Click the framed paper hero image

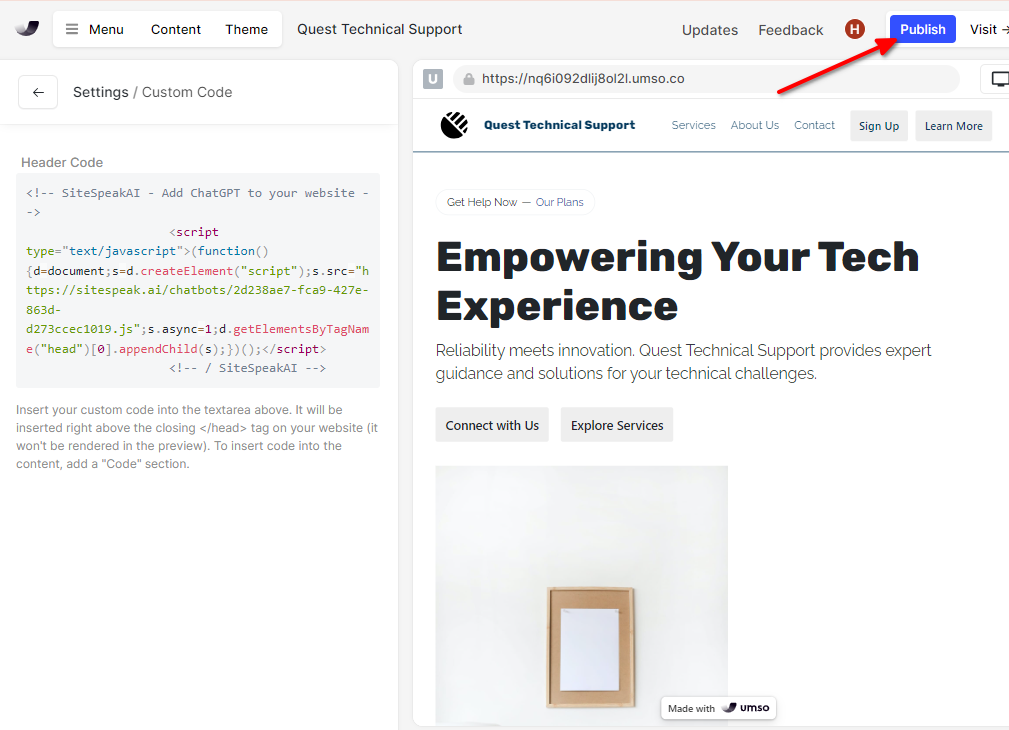(x=582, y=595)
